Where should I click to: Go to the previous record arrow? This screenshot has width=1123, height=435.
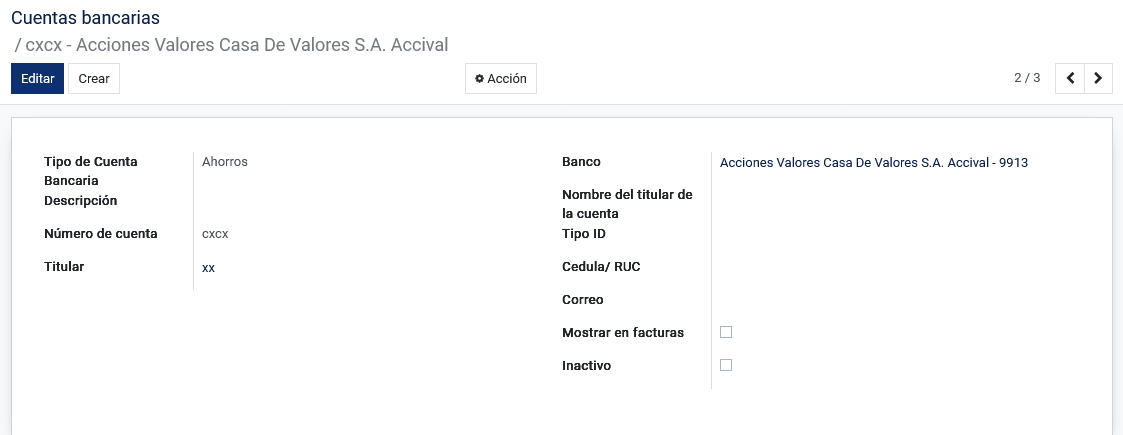(1070, 79)
